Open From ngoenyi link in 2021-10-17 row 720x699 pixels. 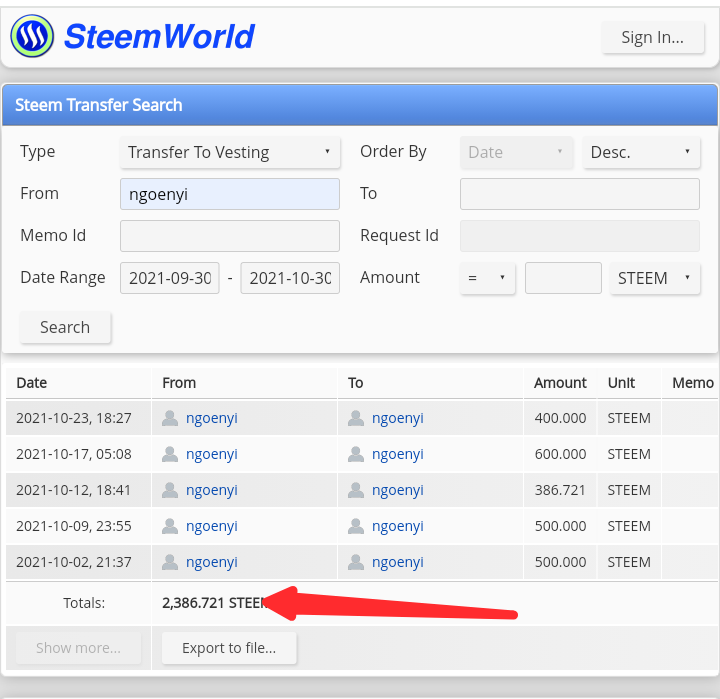(x=212, y=454)
